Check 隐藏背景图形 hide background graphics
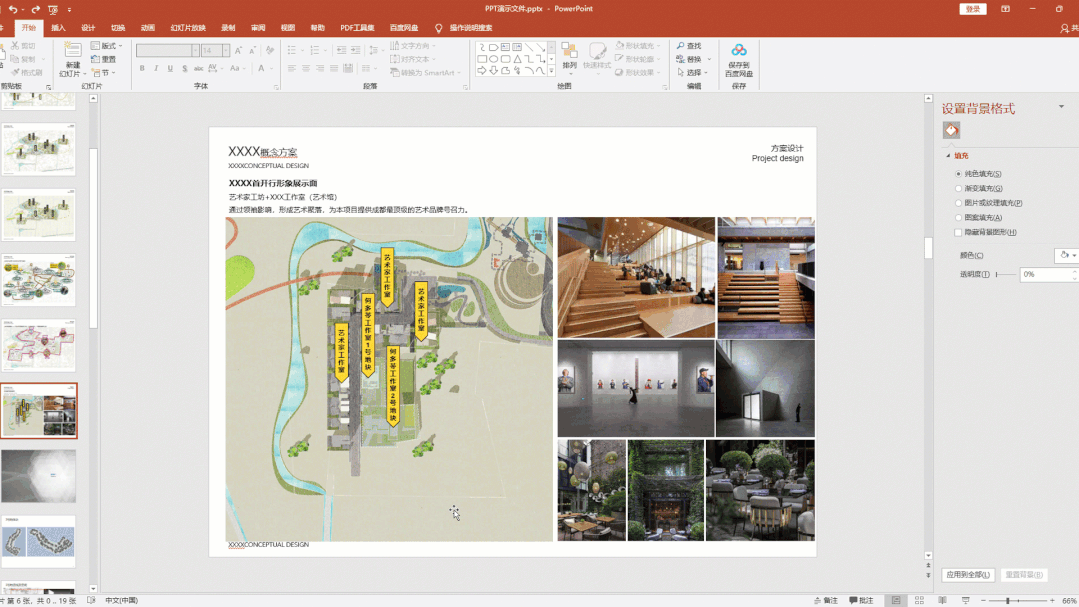 pyautogui.click(x=959, y=233)
